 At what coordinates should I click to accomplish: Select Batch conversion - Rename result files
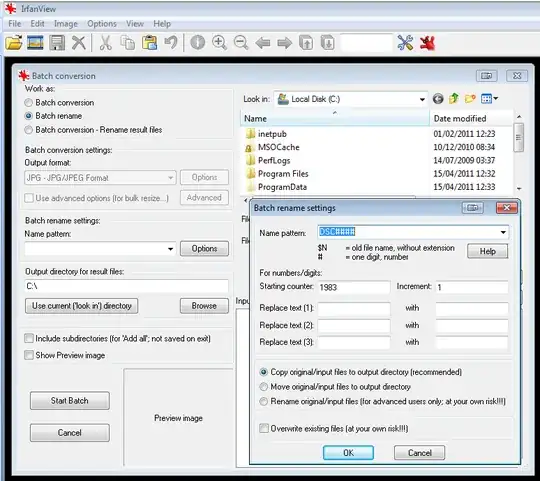coord(29,130)
